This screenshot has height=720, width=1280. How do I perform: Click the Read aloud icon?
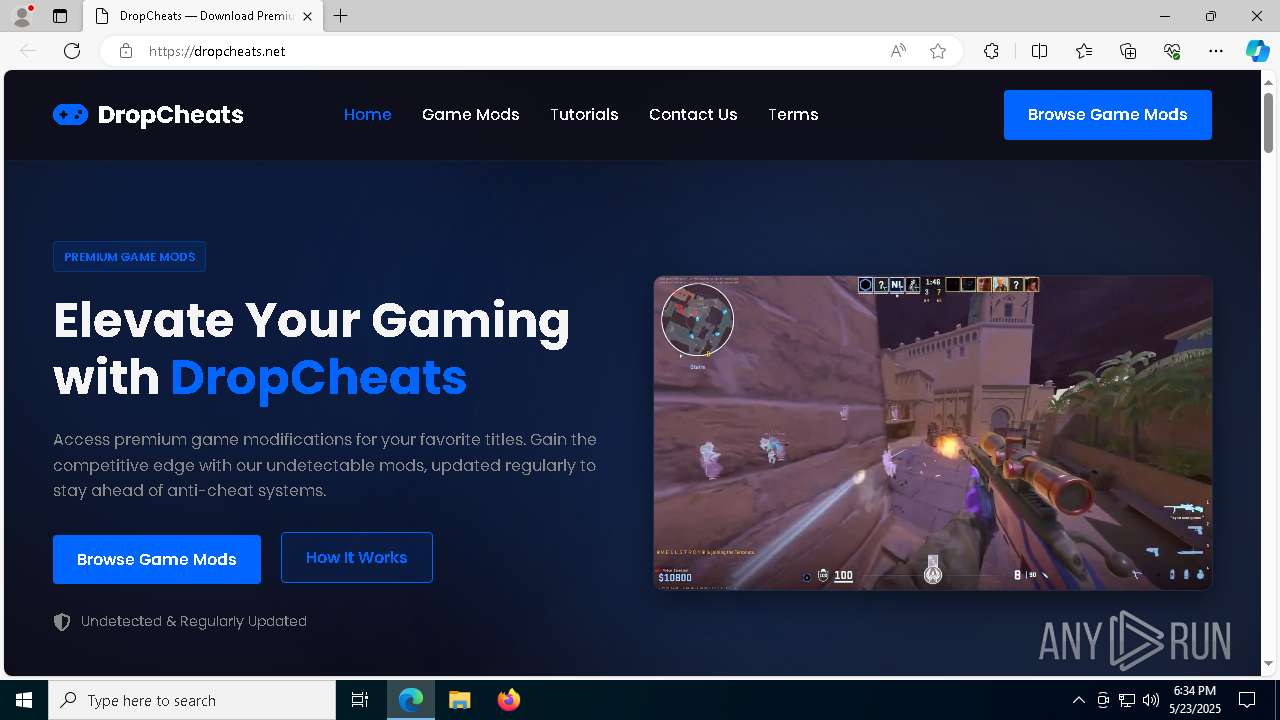click(x=898, y=51)
